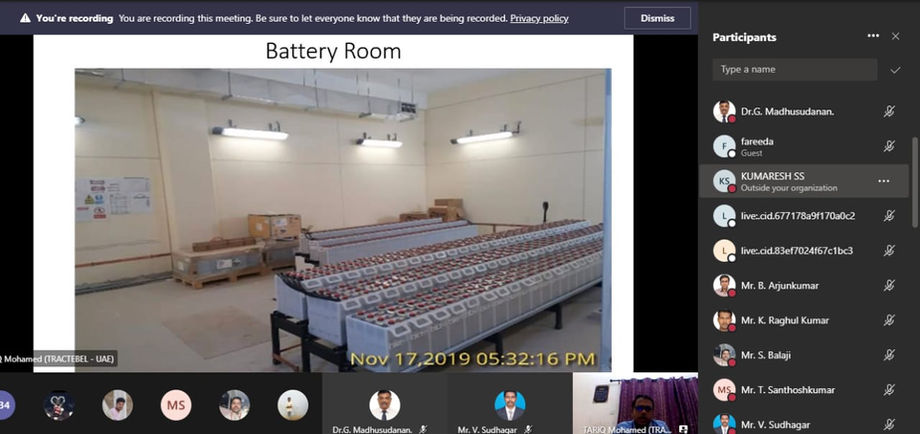This screenshot has width=920, height=434.
Task: Click the Battery Room slide title
Action: click(x=333, y=51)
